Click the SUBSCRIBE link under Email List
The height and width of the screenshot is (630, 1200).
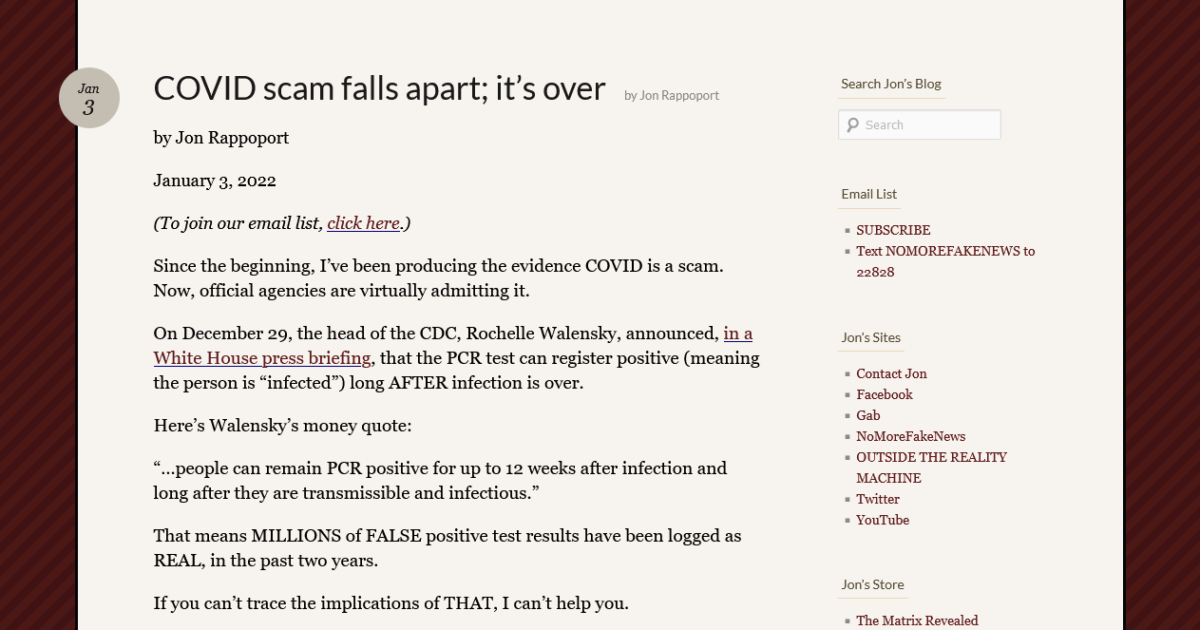tap(893, 229)
